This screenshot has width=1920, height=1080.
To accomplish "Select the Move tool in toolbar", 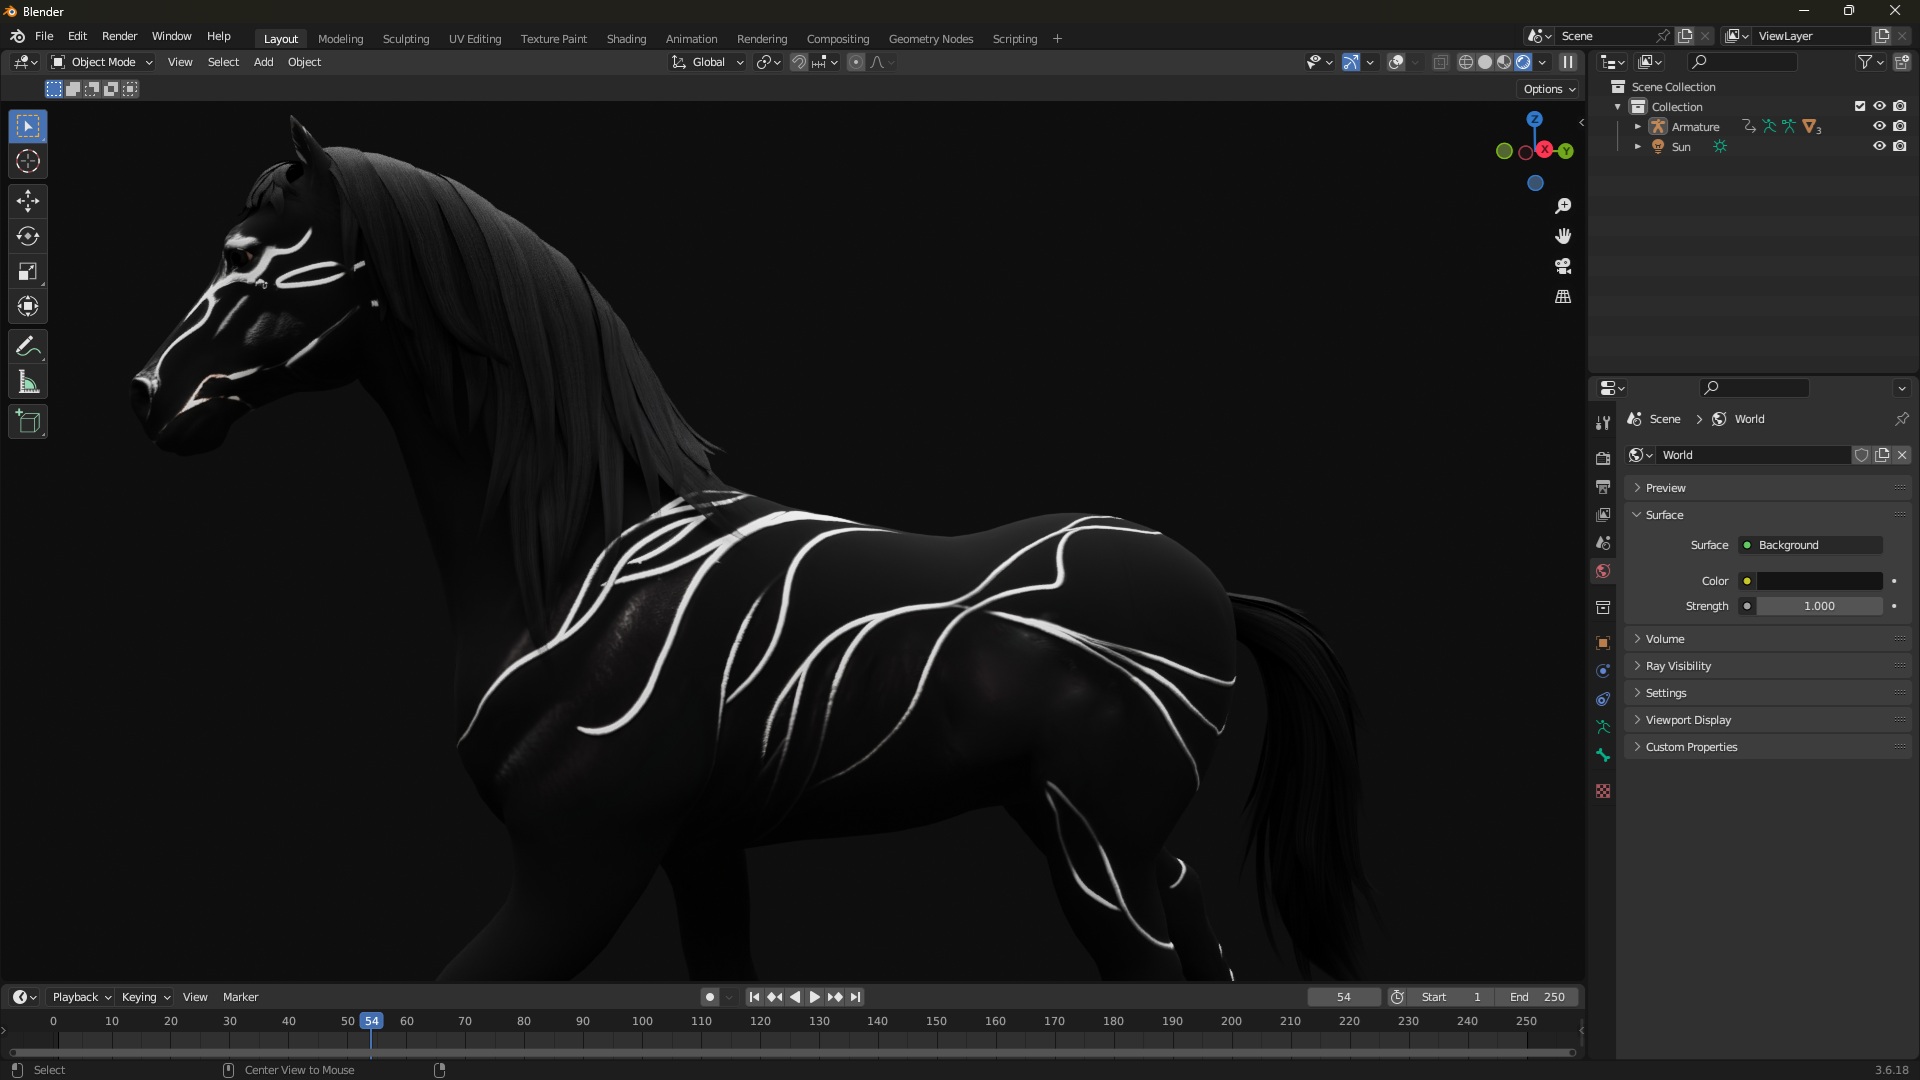I will pyautogui.click(x=28, y=201).
